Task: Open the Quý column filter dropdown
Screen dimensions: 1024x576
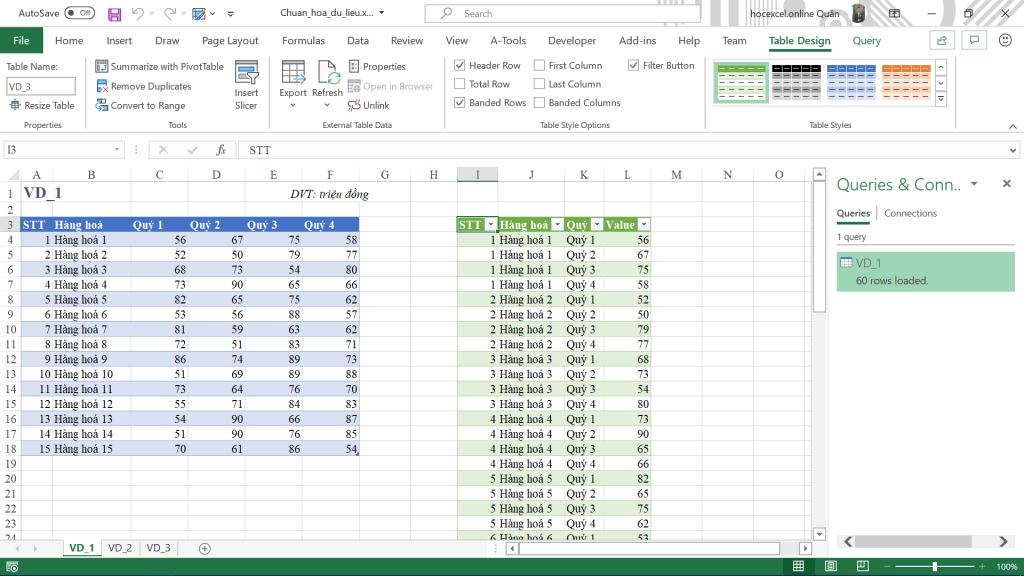Action: point(595,225)
